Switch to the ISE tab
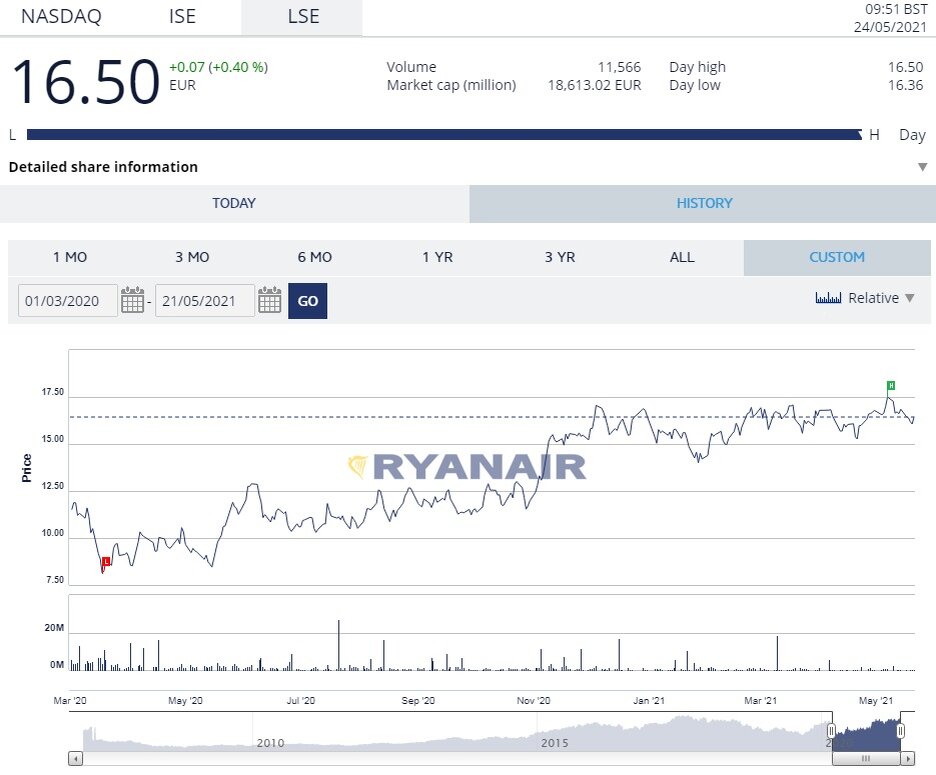The width and height of the screenshot is (936, 775). coord(182,17)
